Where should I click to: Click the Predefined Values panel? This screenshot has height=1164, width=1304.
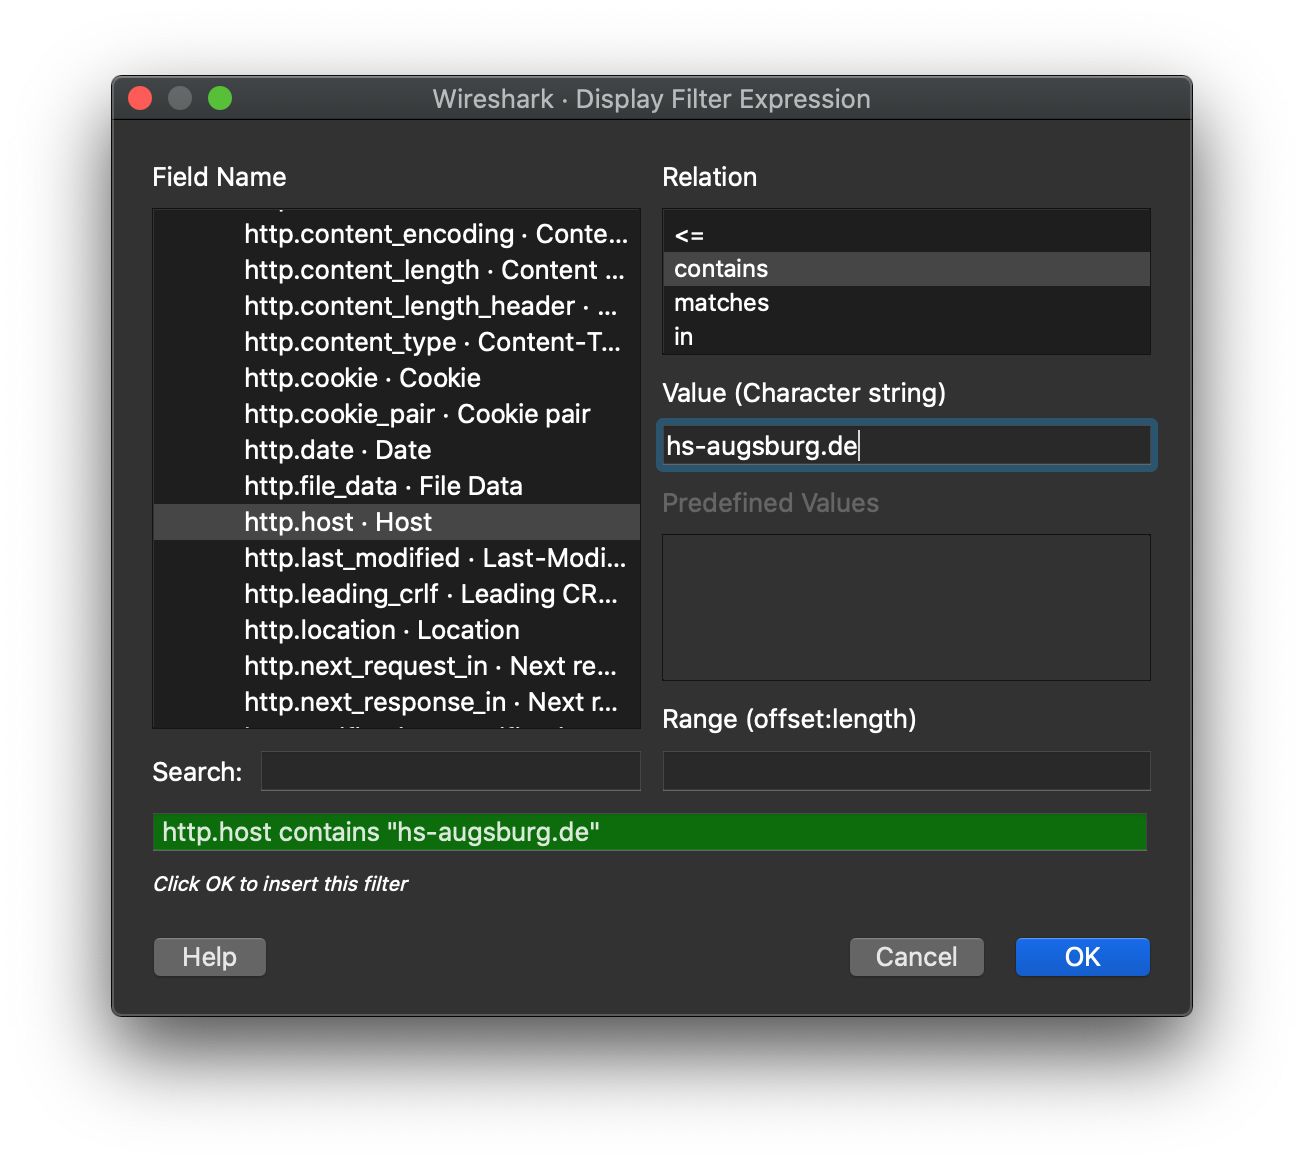point(905,607)
